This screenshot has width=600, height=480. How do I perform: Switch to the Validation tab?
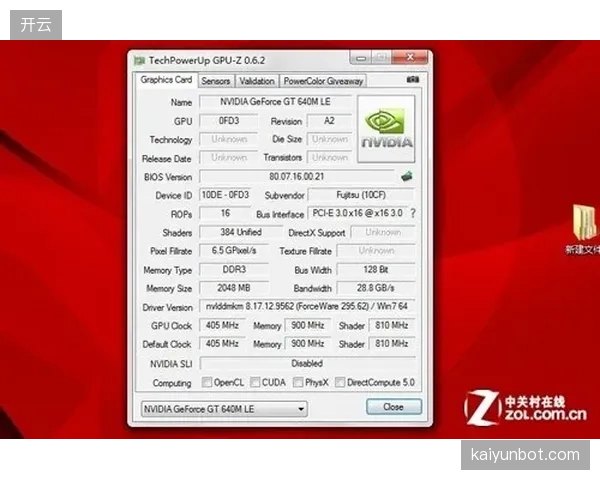[257, 81]
